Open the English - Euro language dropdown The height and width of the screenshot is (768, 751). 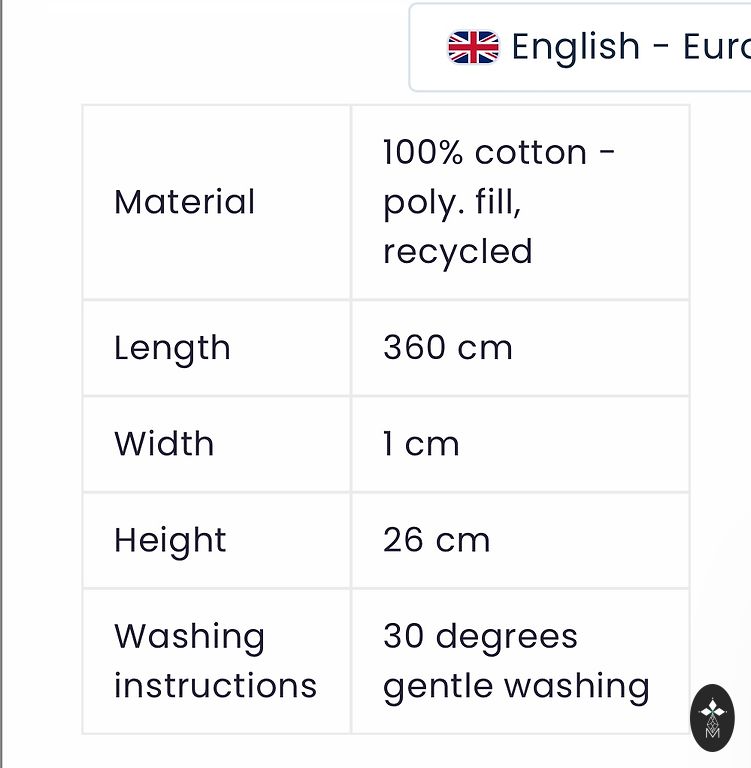[580, 47]
